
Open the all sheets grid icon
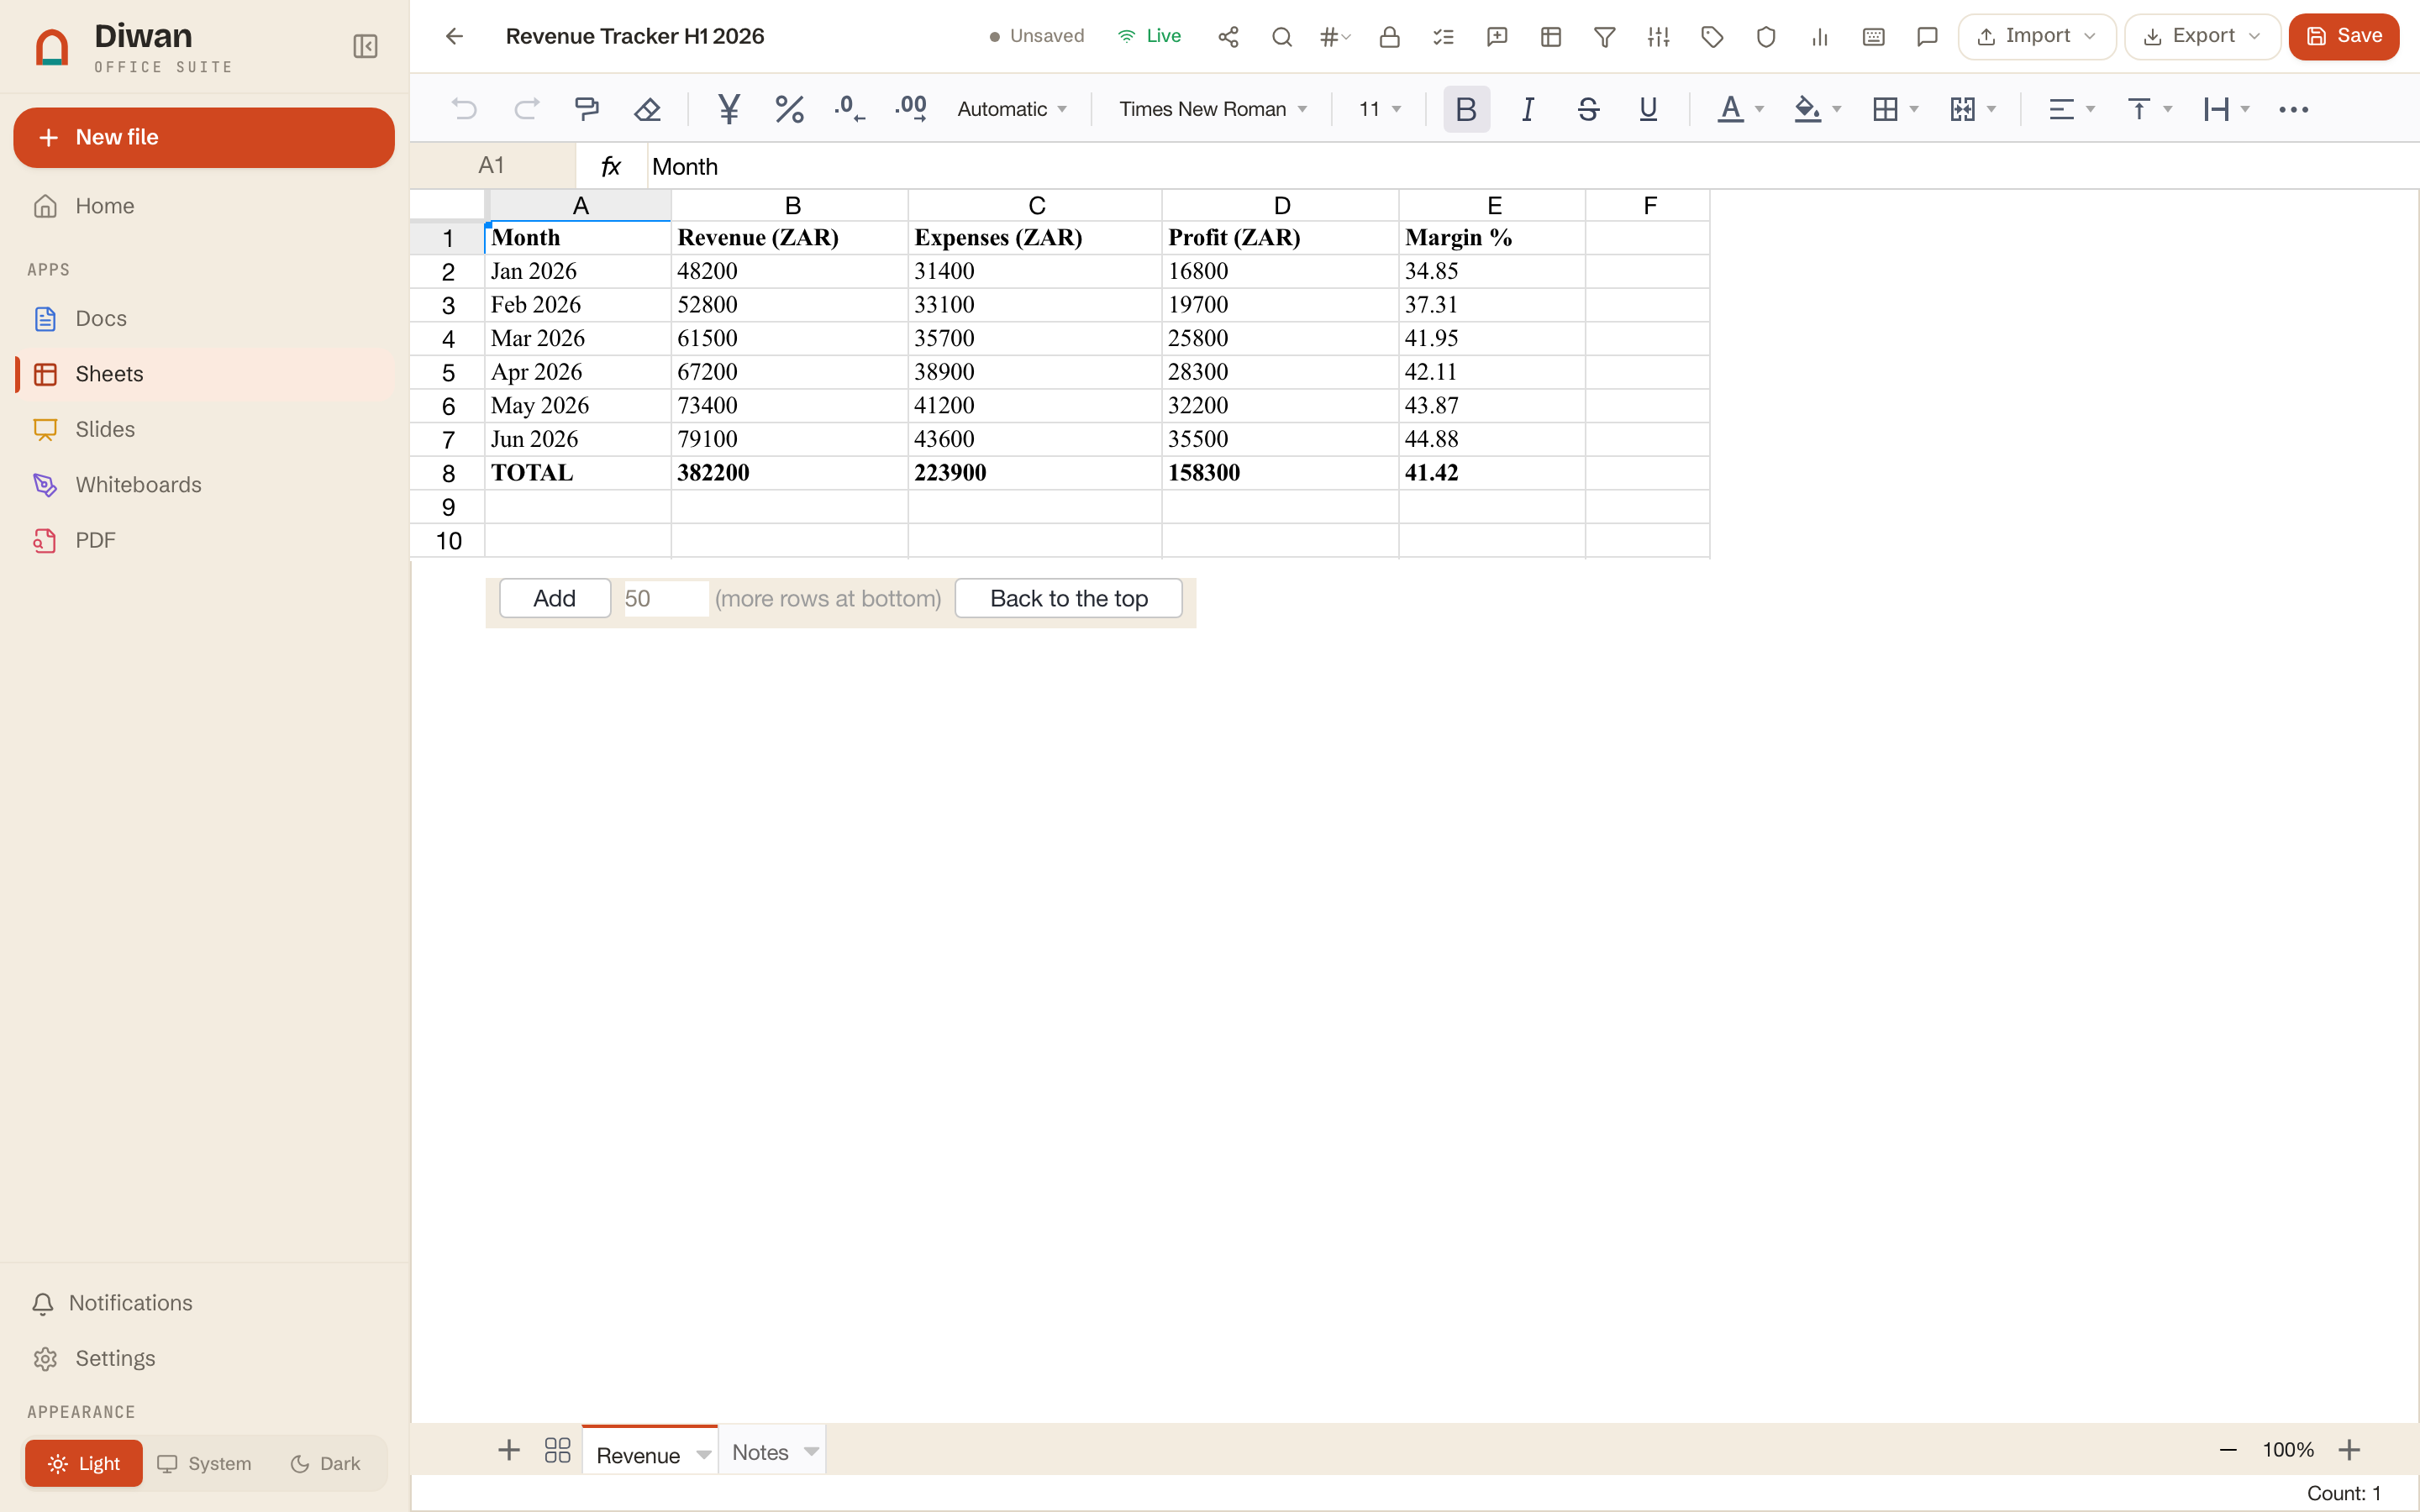pyautogui.click(x=557, y=1450)
